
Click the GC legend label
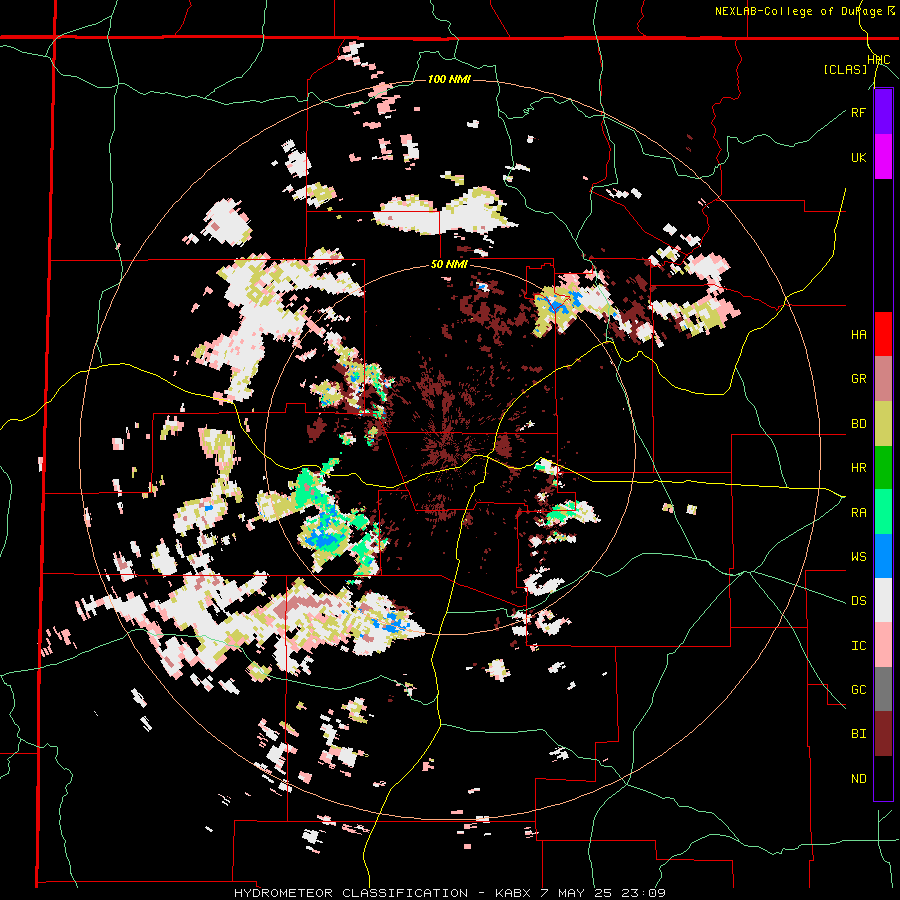(x=858, y=690)
